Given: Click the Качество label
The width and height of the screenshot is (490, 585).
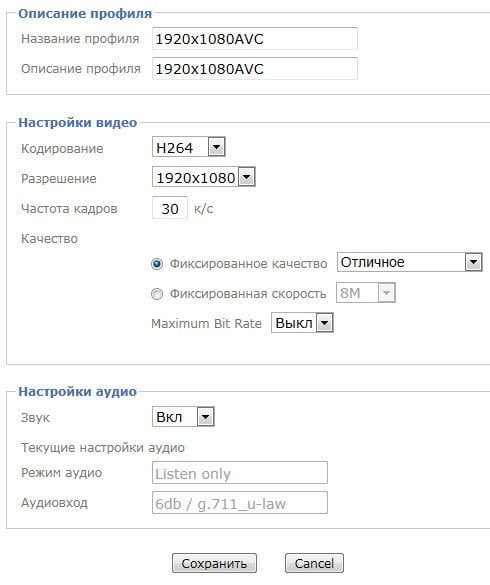Looking at the screenshot, I should tap(49, 238).
